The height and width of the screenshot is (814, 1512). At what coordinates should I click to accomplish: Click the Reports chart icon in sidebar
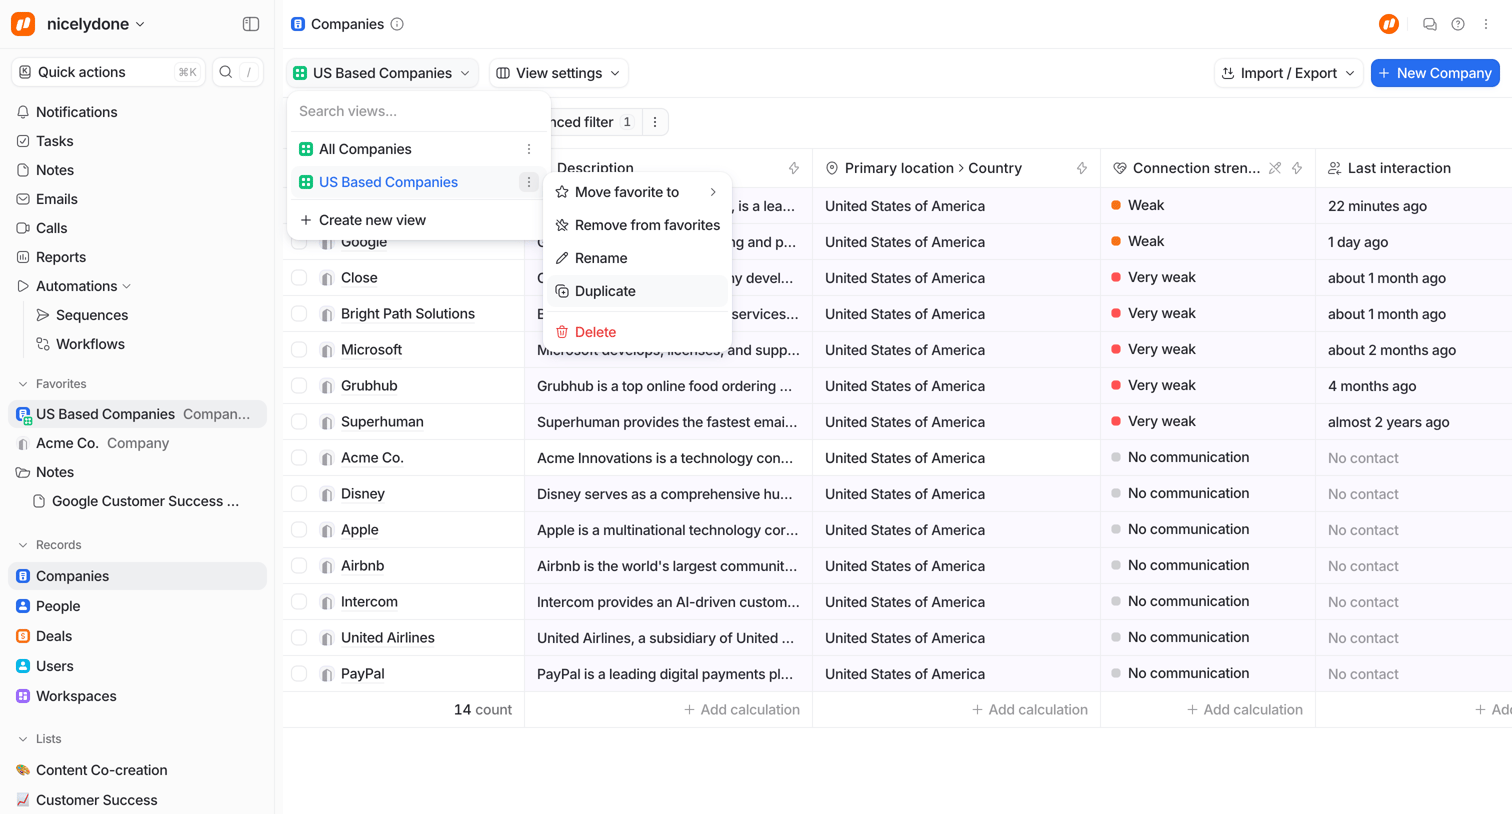tap(23, 257)
